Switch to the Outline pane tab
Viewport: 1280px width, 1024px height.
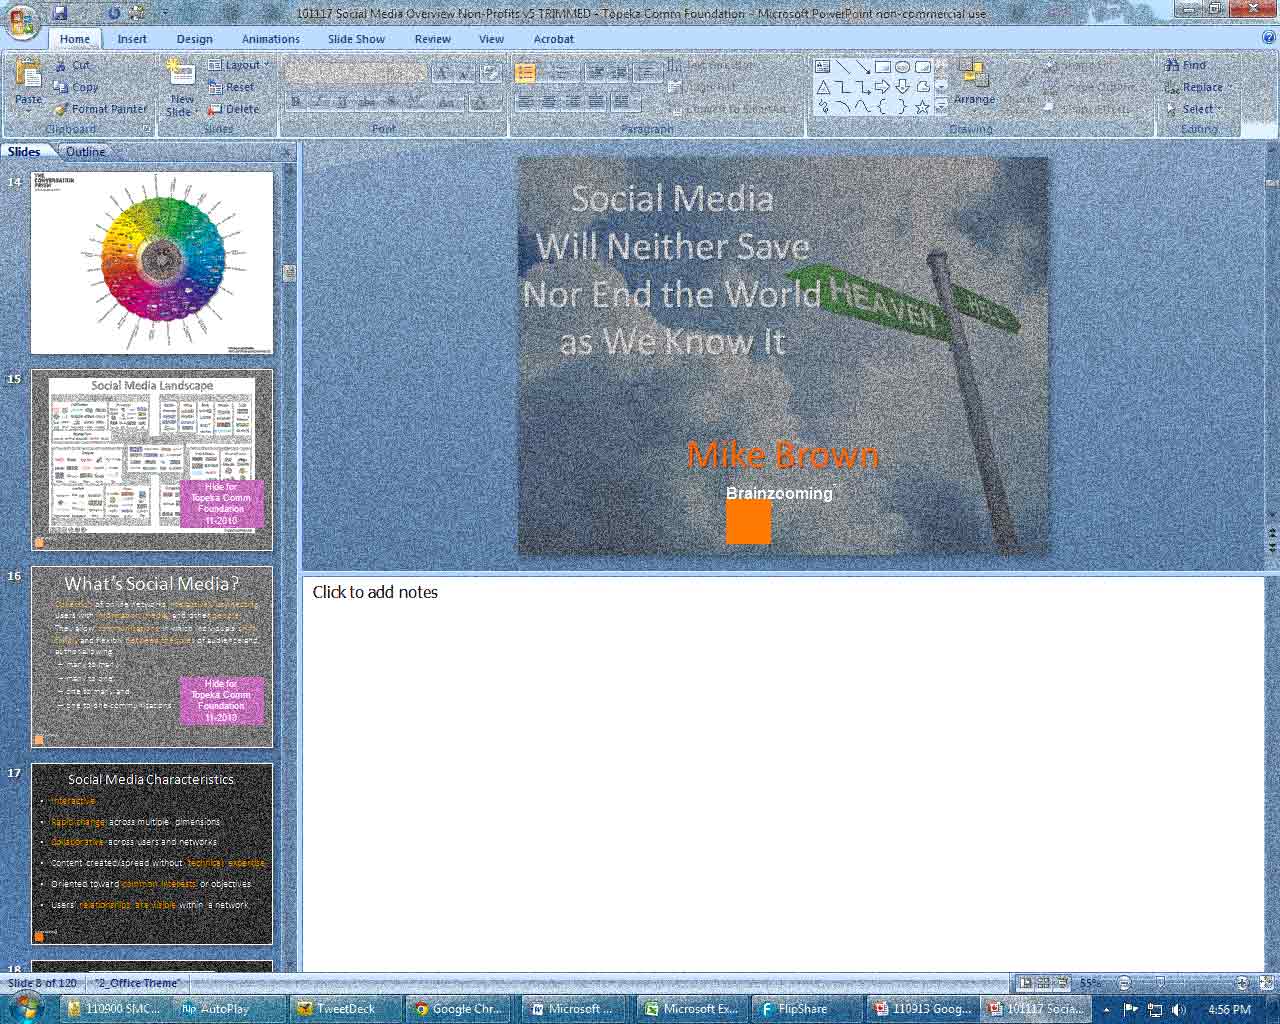[85, 152]
